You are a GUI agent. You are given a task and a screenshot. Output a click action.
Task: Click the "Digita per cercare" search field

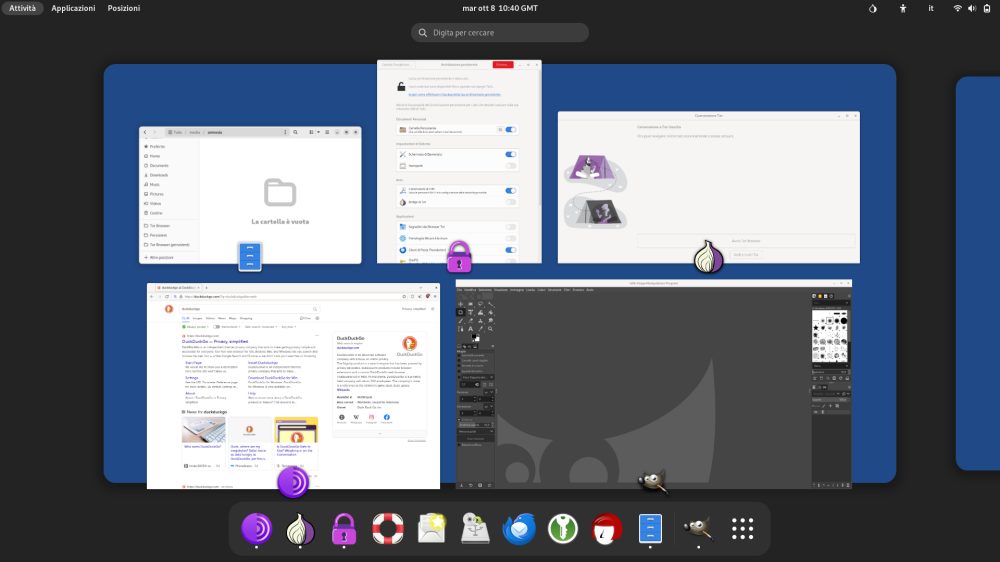[500, 33]
